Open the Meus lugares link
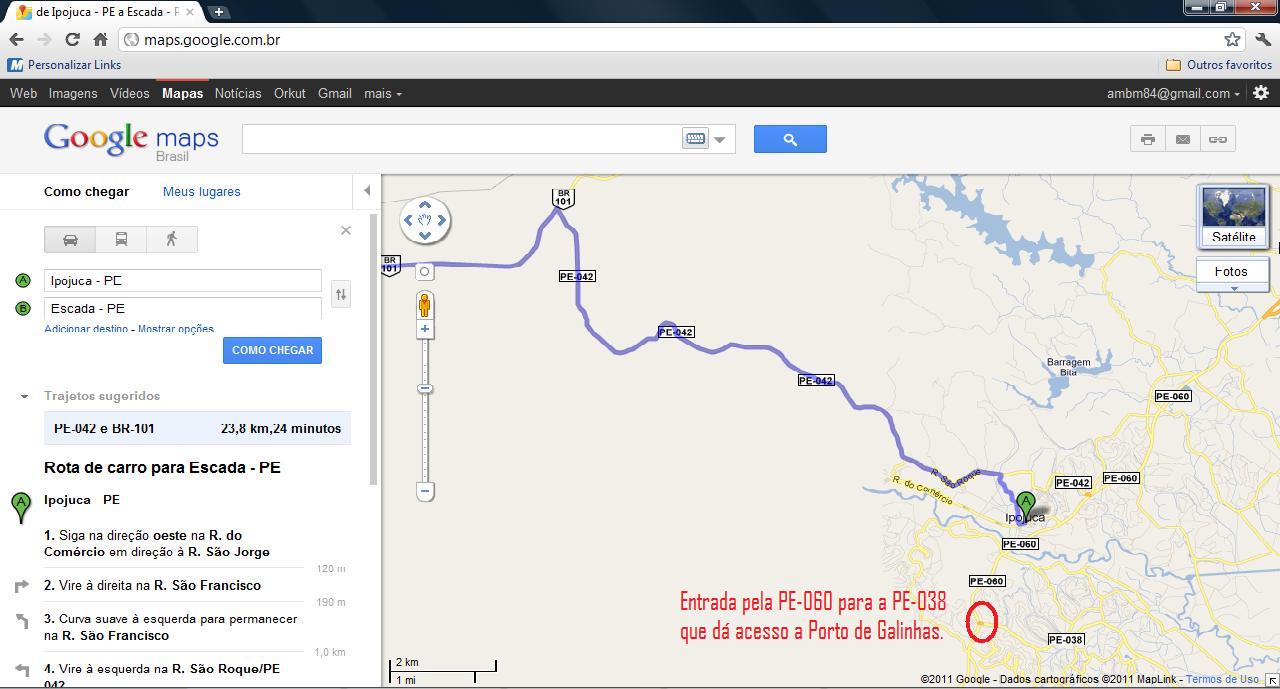The image size is (1280, 689). tap(202, 191)
